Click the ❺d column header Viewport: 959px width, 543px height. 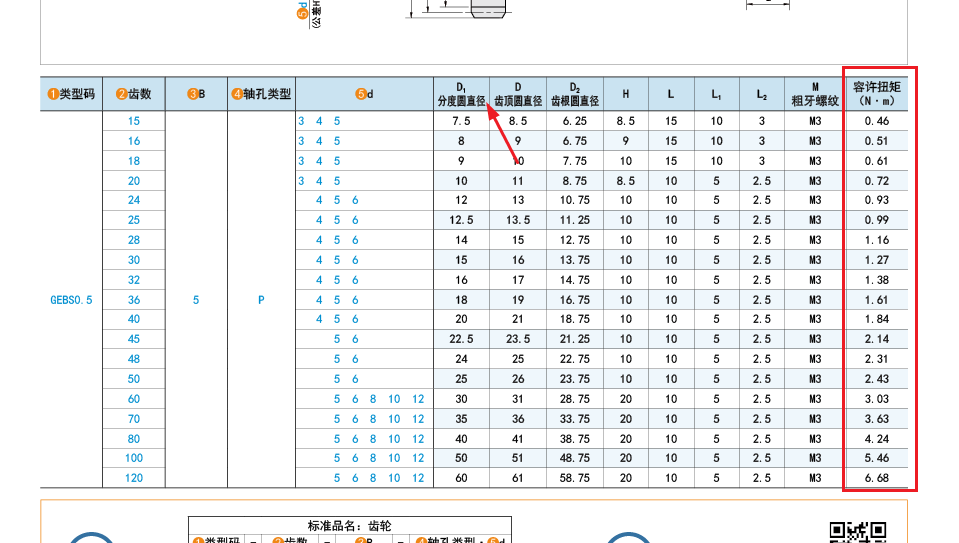[365, 94]
